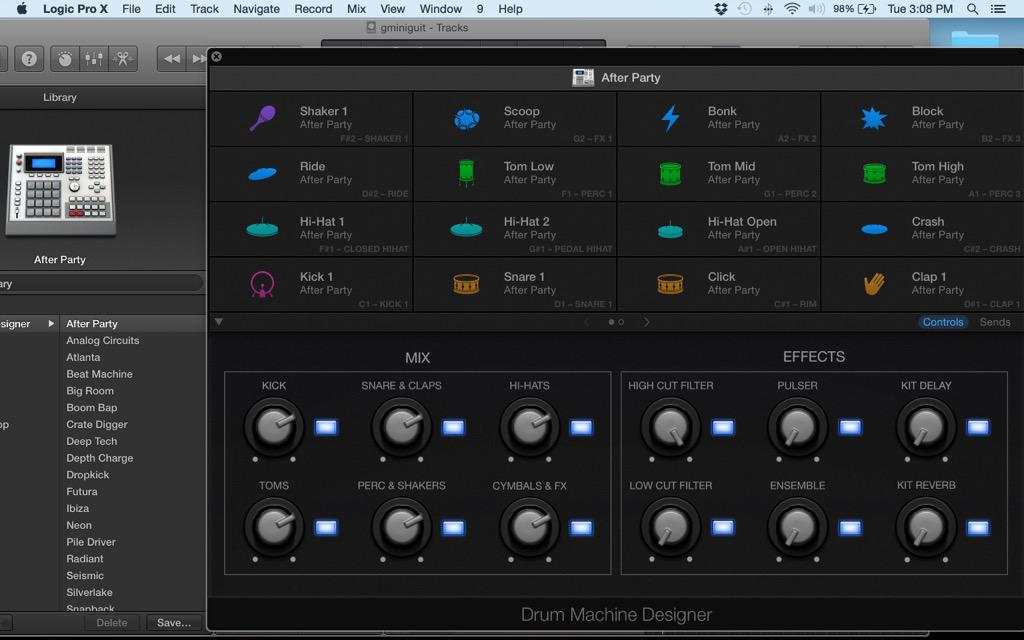
Task: Adjust the HIGH CUT FILTER knob
Action: [672, 426]
